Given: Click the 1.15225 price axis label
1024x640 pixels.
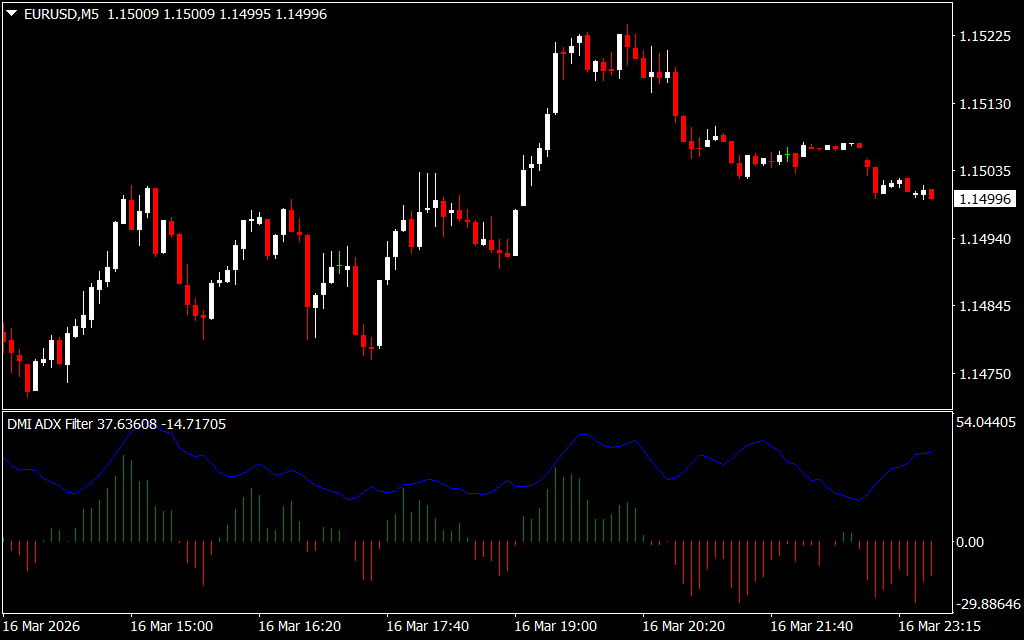Looking at the screenshot, I should [984, 37].
